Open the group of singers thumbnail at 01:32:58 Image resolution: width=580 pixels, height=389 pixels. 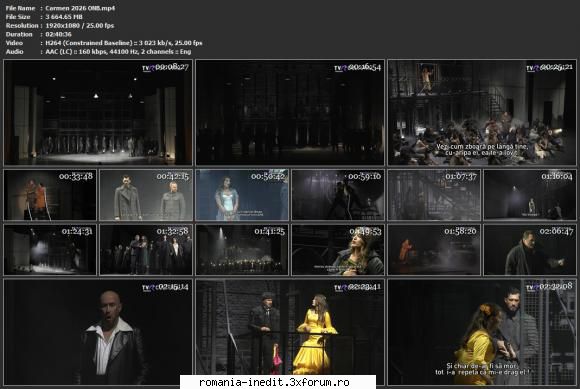pyautogui.click(x=146, y=250)
